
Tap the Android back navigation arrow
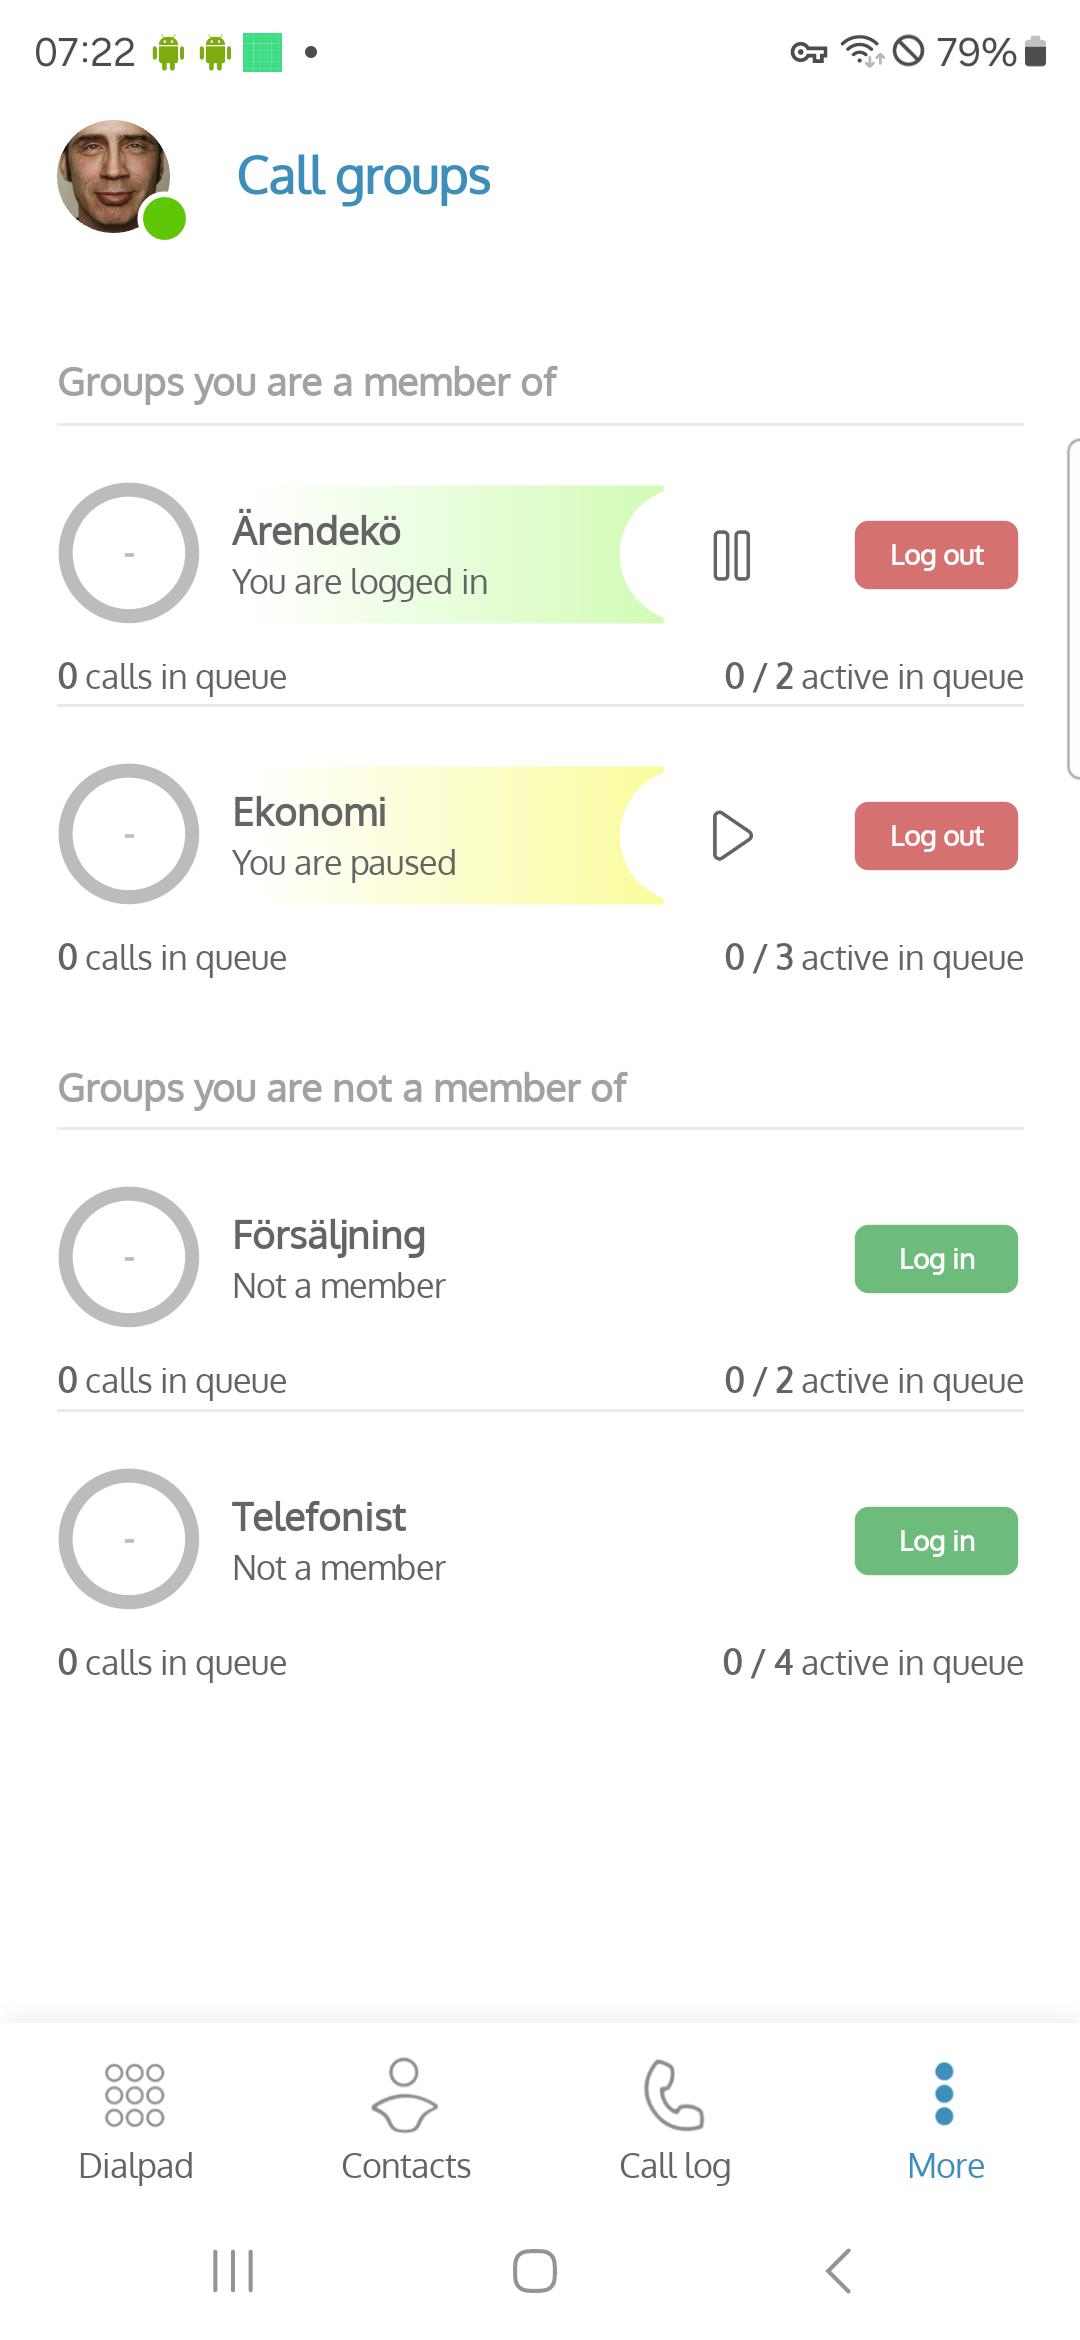tap(838, 2271)
